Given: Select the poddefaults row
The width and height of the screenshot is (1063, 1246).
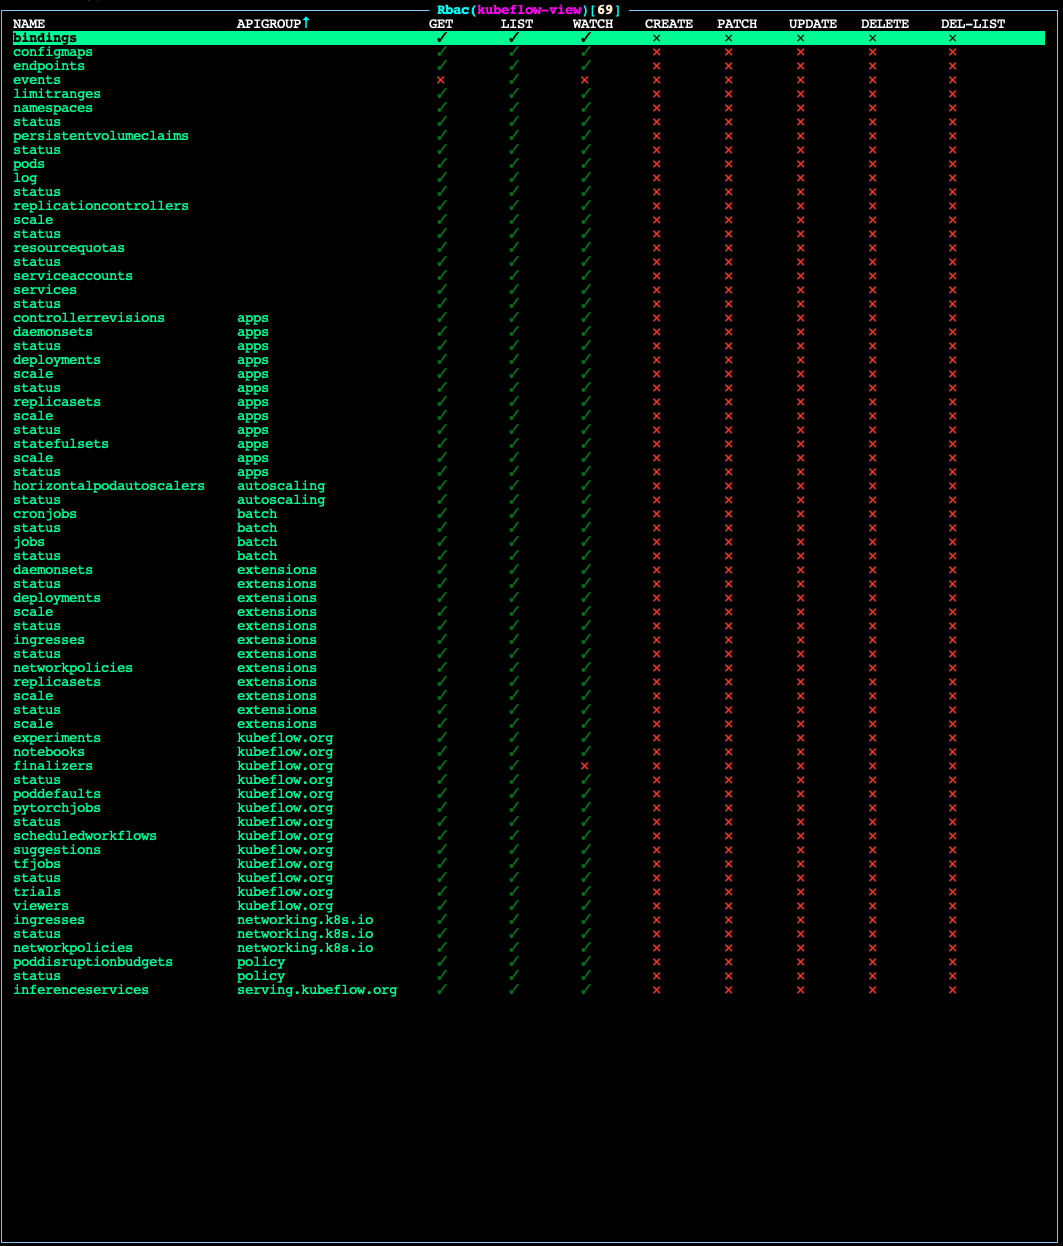Looking at the screenshot, I should (x=529, y=794).
